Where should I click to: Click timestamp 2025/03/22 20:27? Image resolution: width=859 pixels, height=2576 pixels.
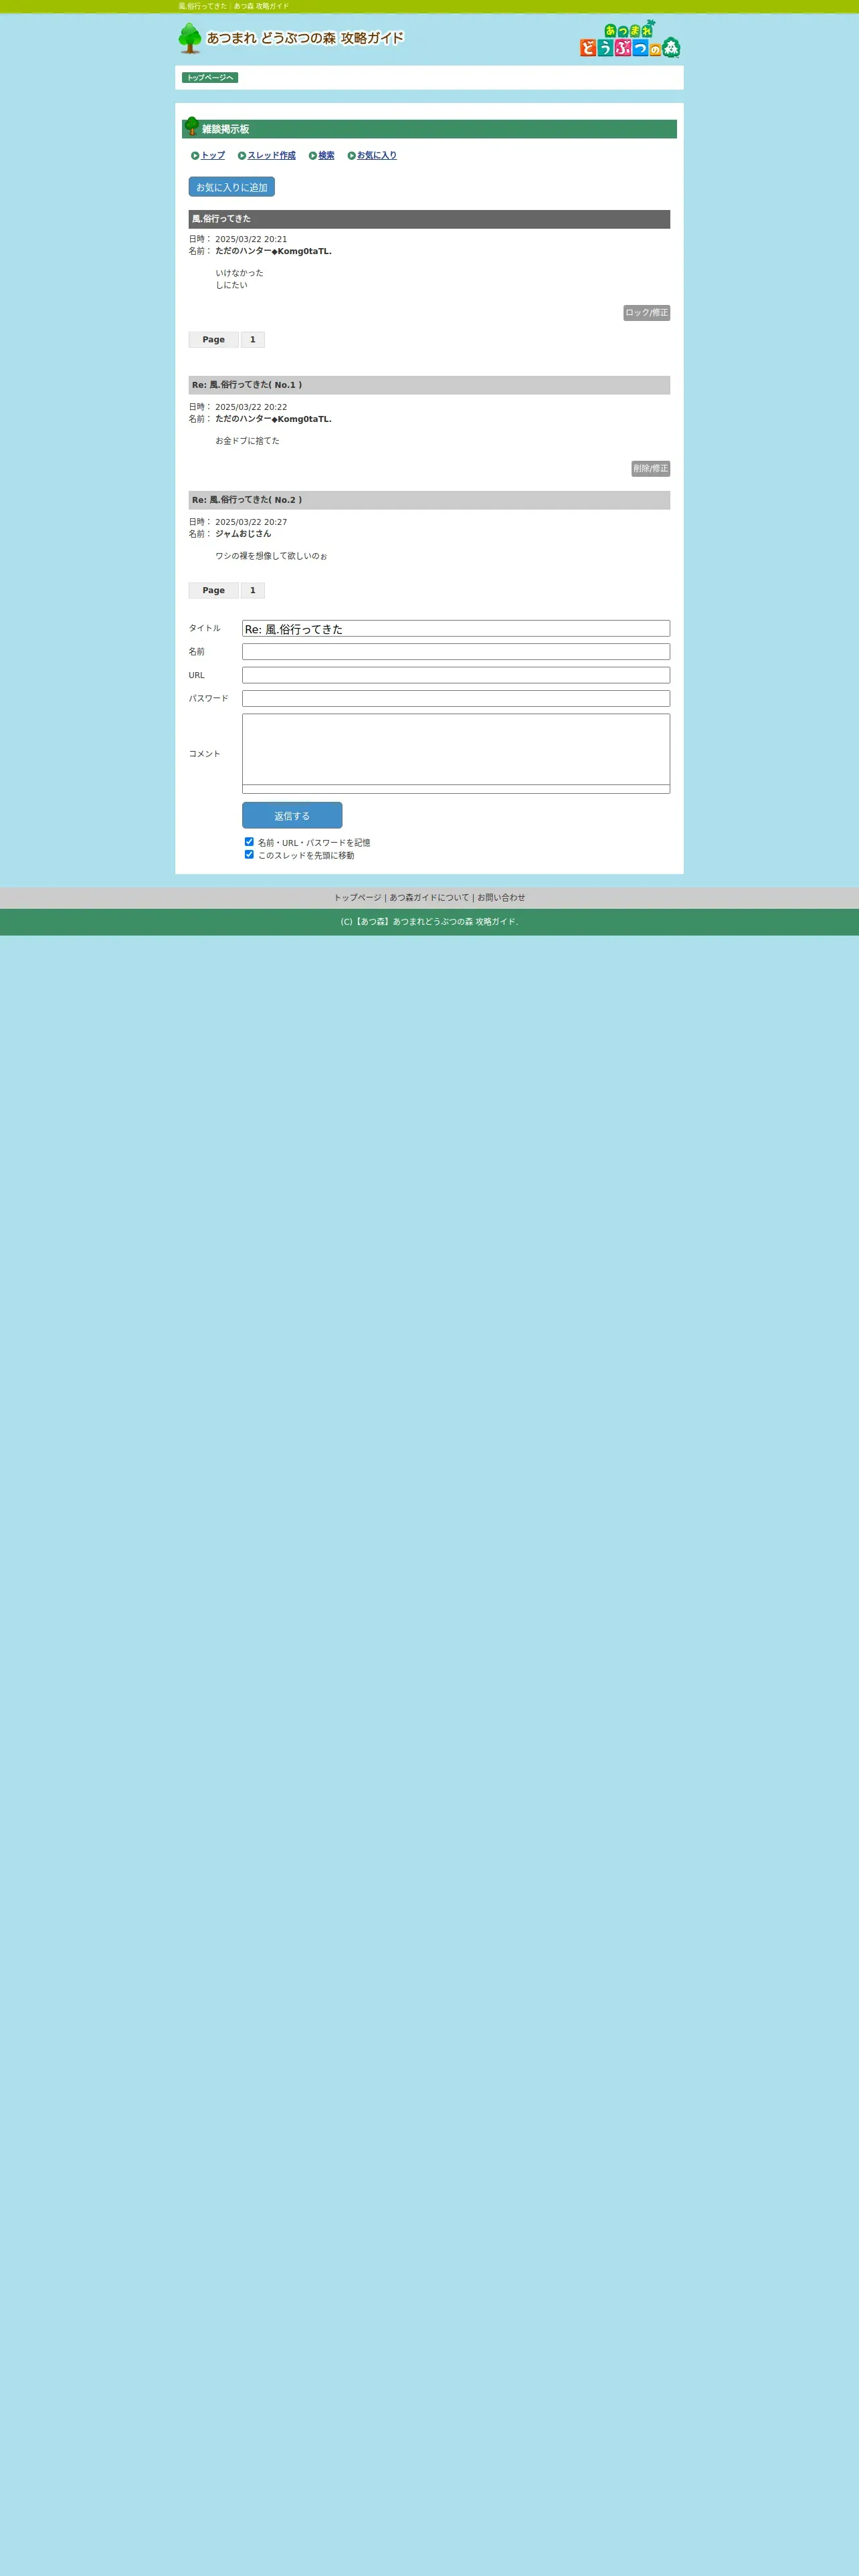pos(251,522)
